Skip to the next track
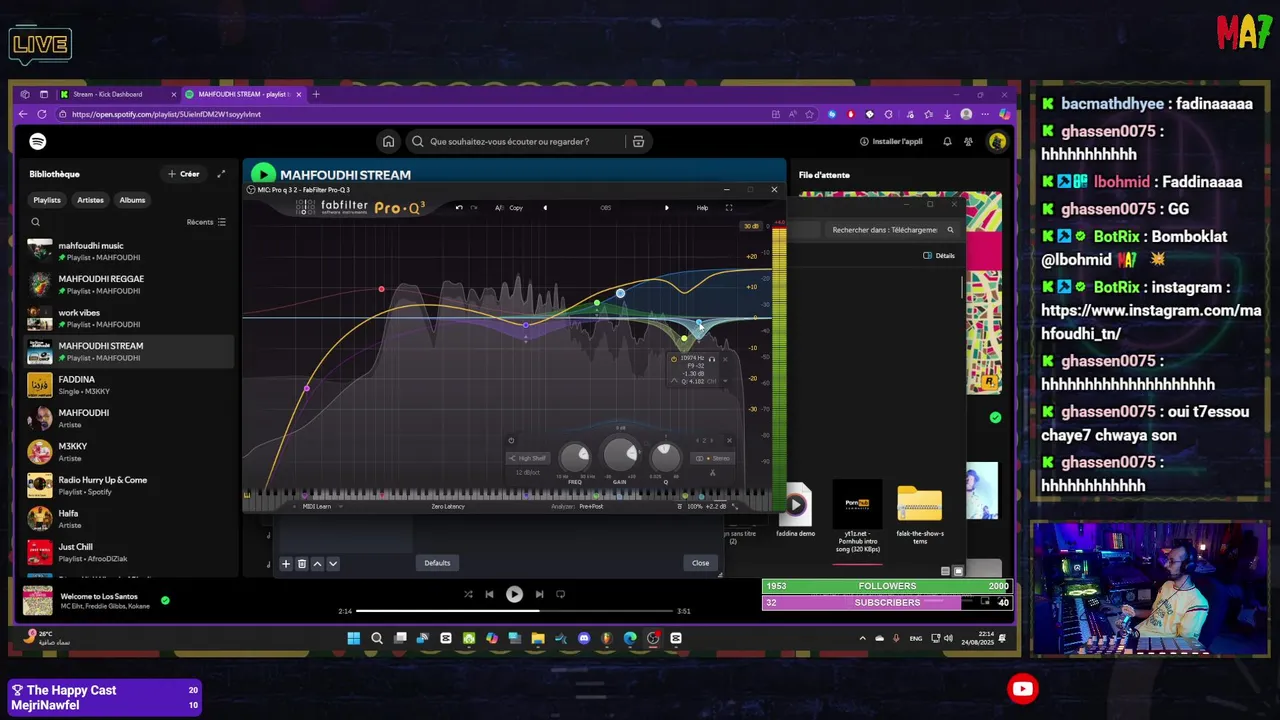 tap(539, 594)
